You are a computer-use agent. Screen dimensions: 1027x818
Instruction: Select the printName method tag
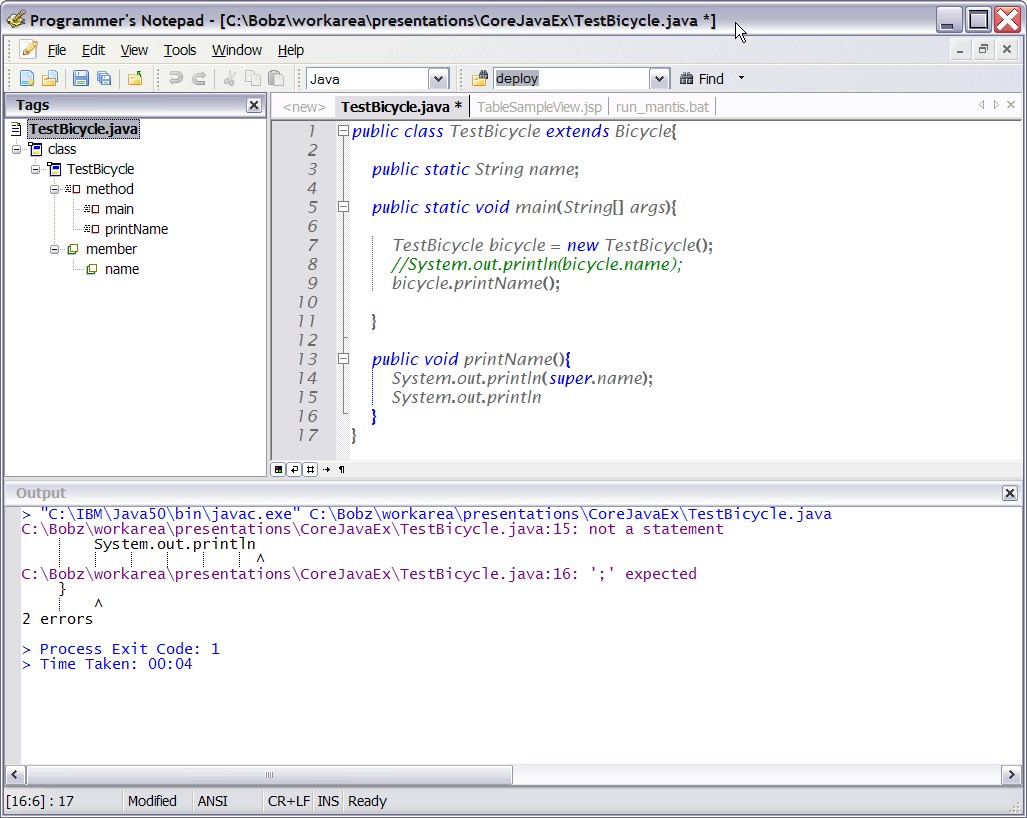coord(136,229)
